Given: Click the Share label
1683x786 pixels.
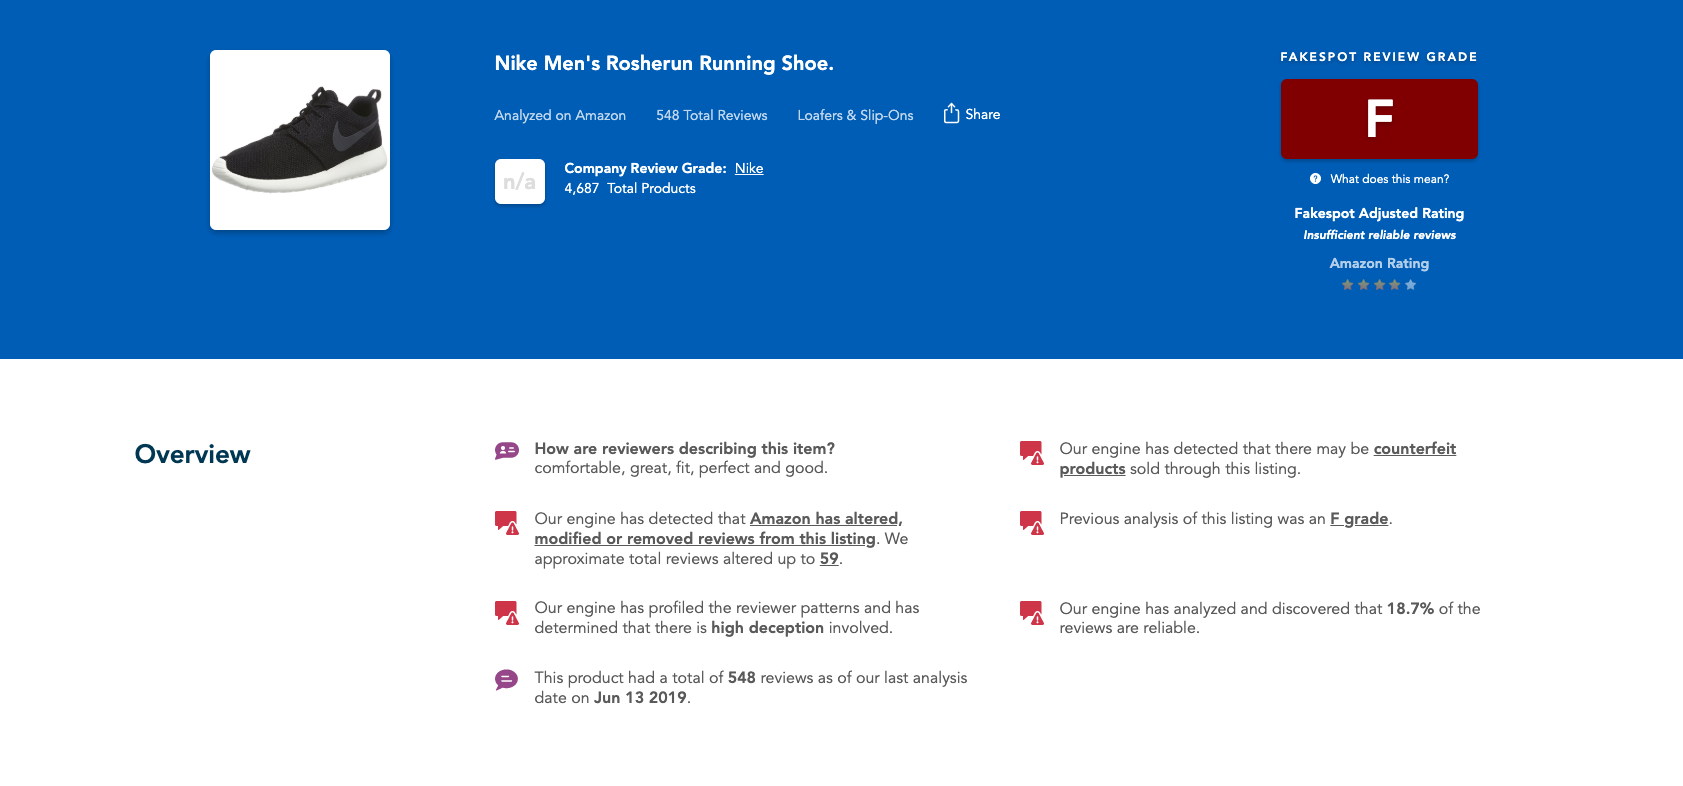Looking at the screenshot, I should pyautogui.click(x=983, y=114).
